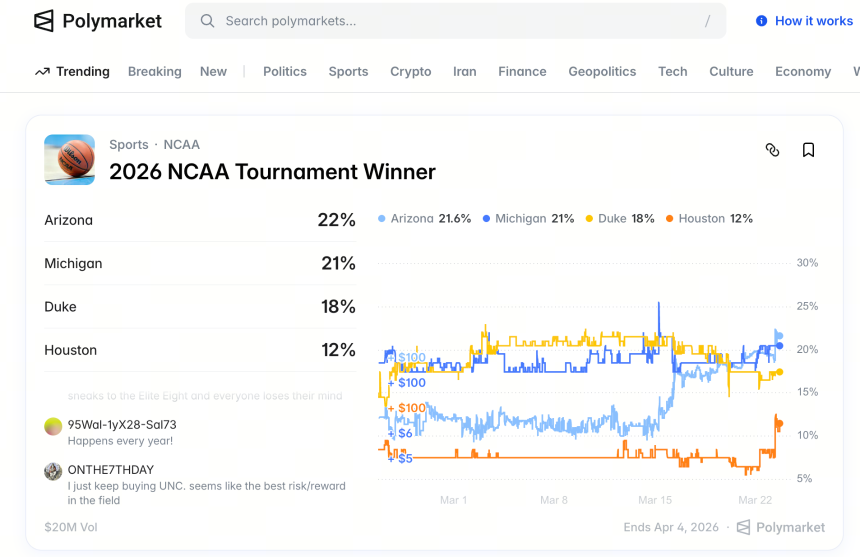Click the Duke yellow legend dot

[590, 219]
